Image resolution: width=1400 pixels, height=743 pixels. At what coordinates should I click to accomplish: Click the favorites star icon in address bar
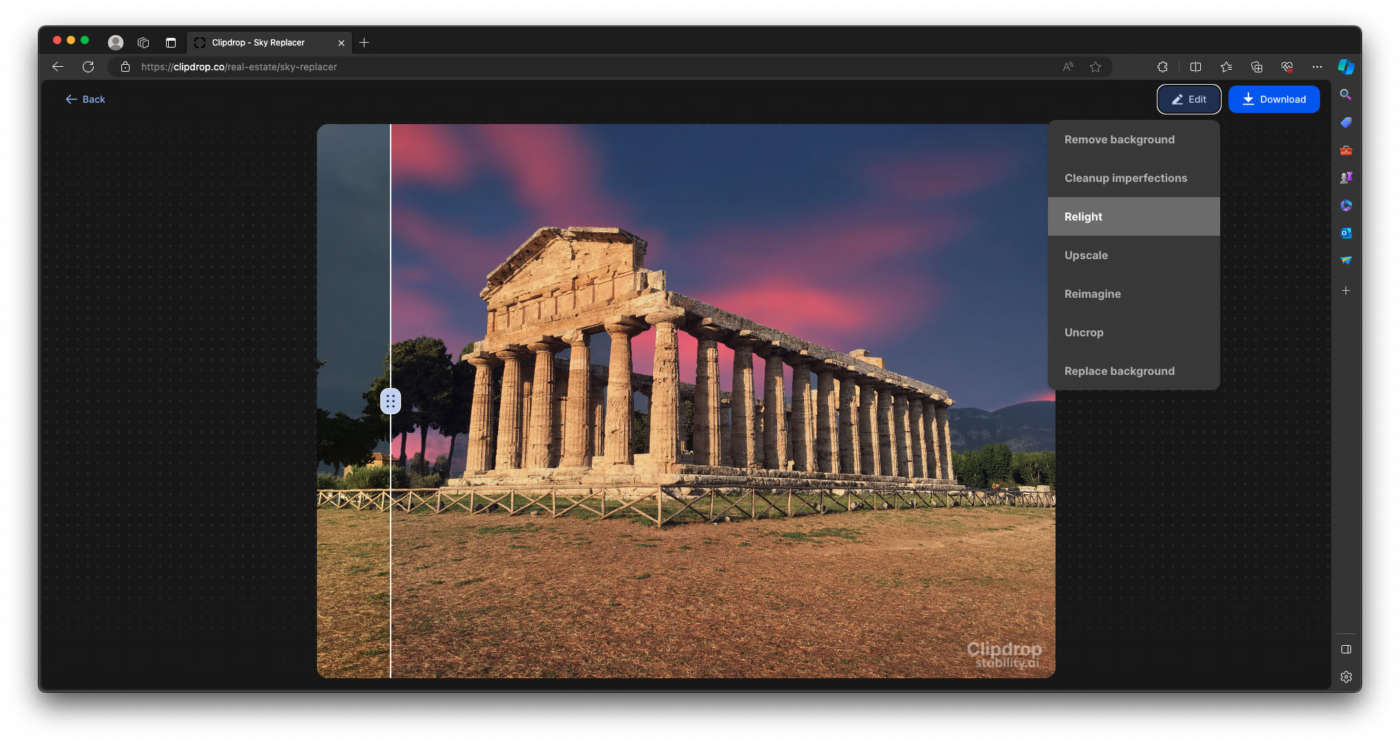pyautogui.click(x=1095, y=67)
